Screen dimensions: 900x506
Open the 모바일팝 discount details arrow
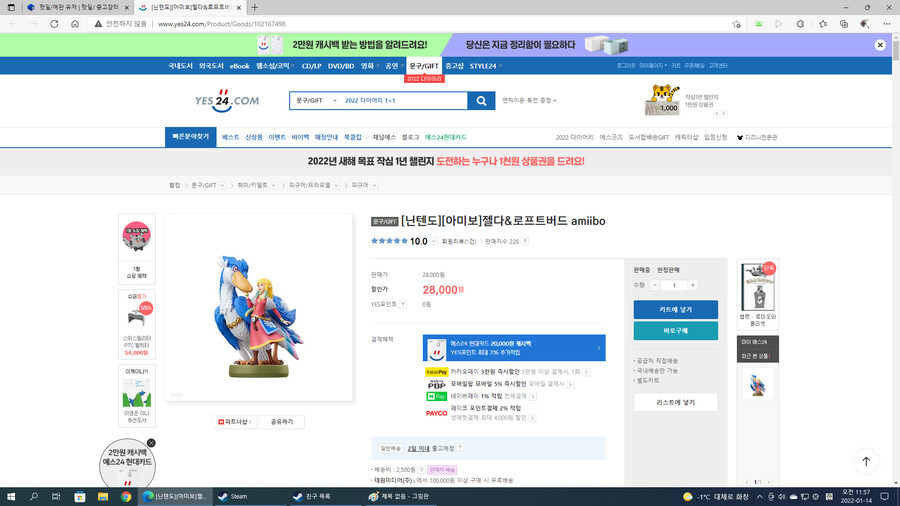click(x=570, y=384)
